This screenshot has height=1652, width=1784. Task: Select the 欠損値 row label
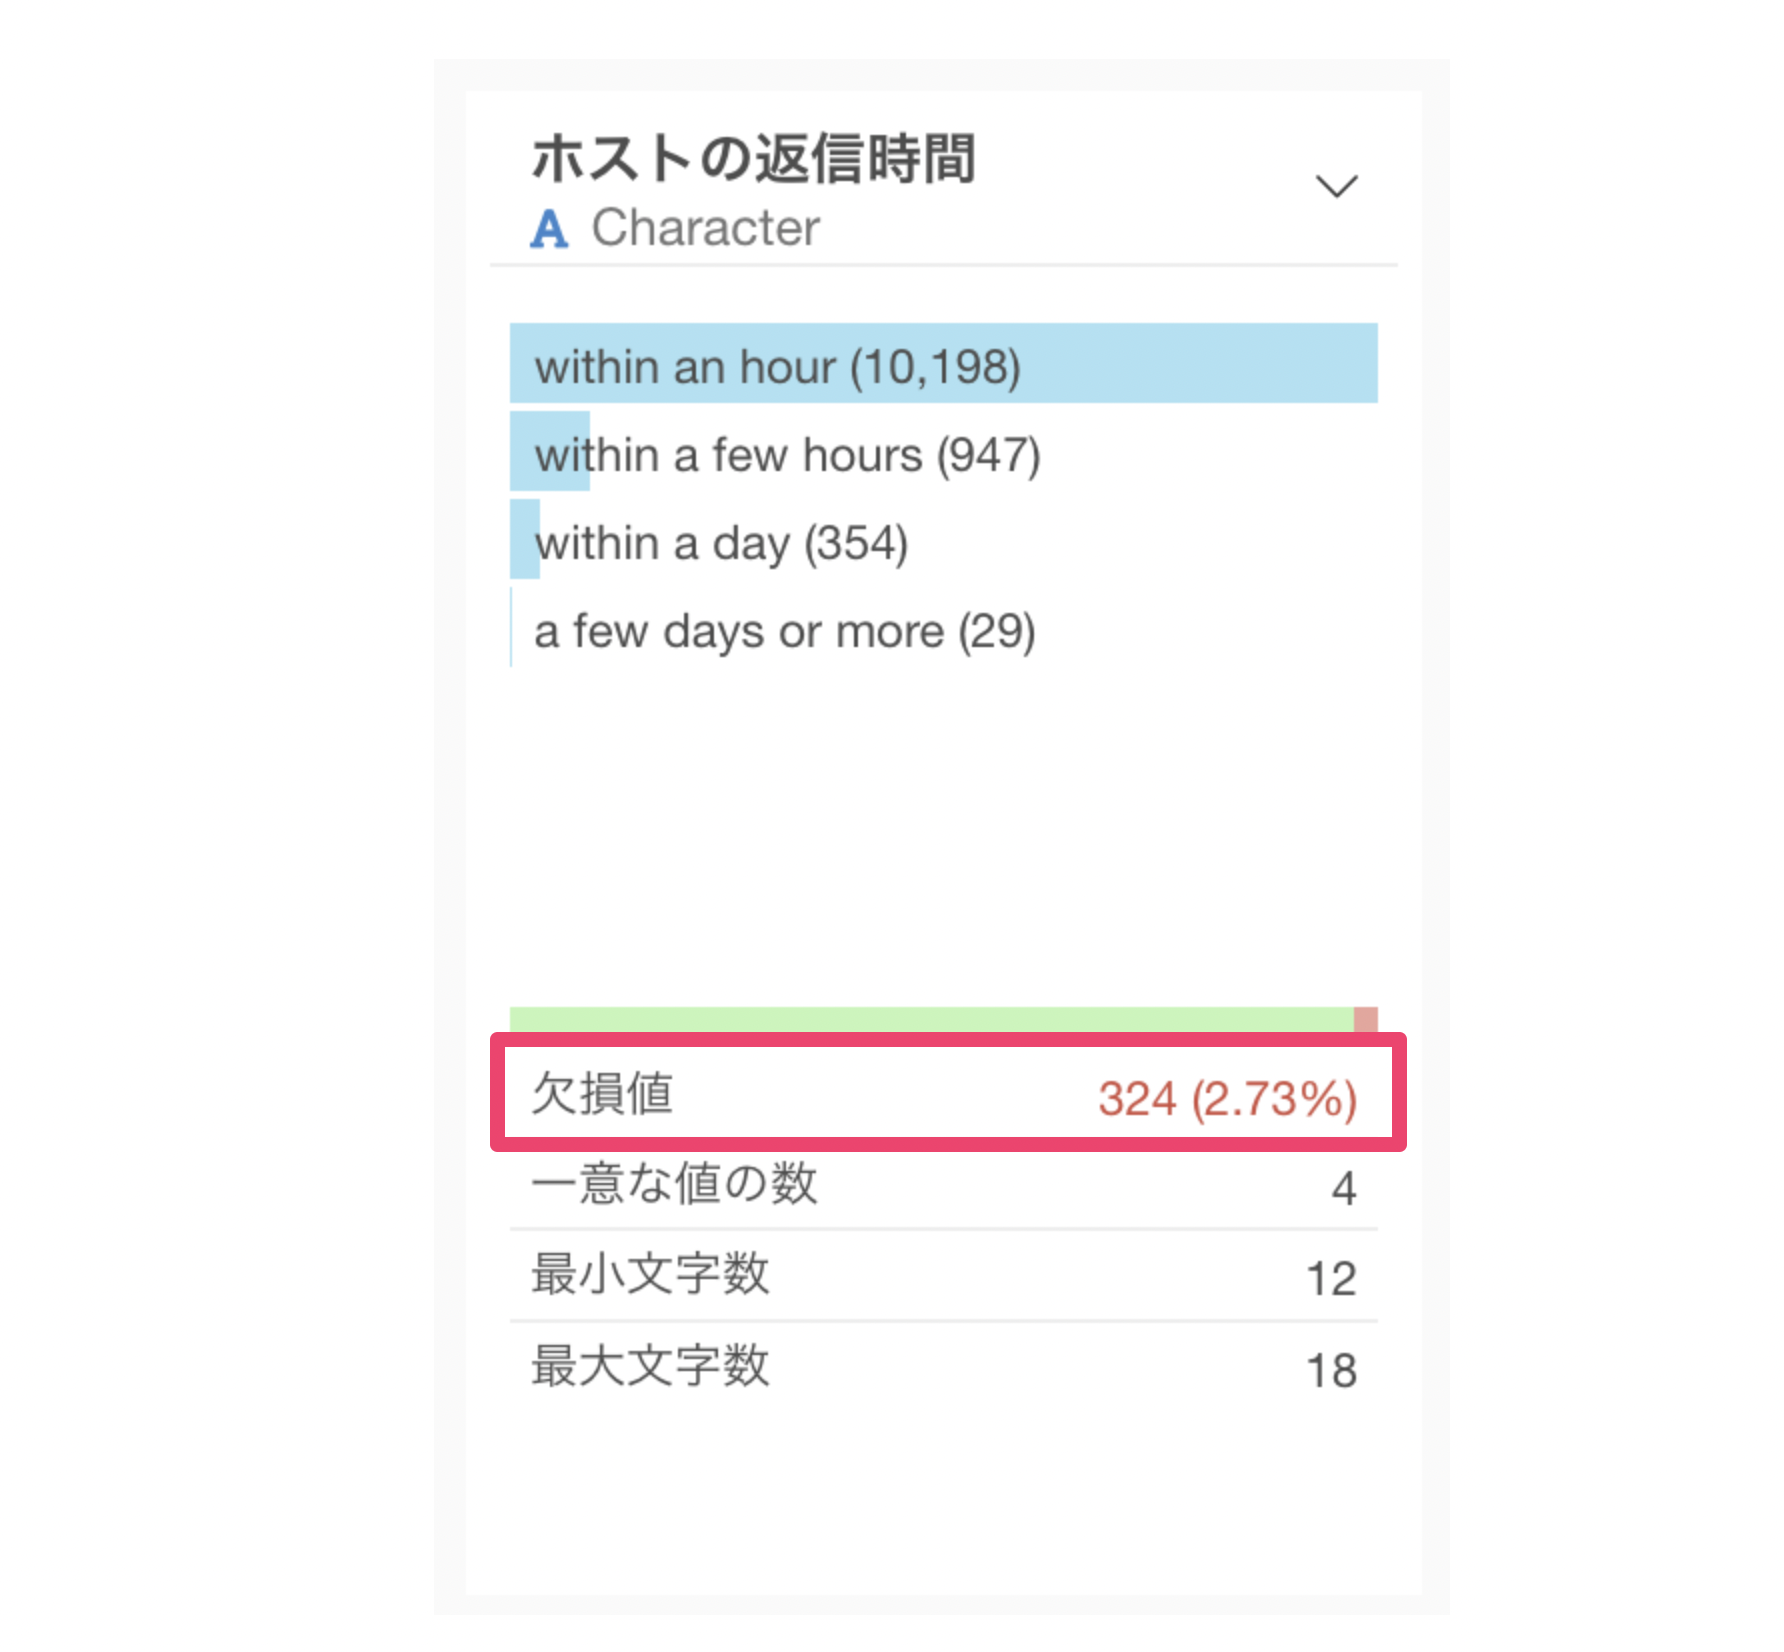coord(602,1093)
